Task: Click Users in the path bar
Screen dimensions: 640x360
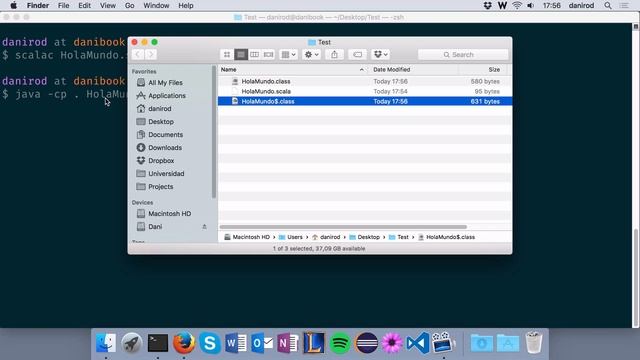Action: 291,237
